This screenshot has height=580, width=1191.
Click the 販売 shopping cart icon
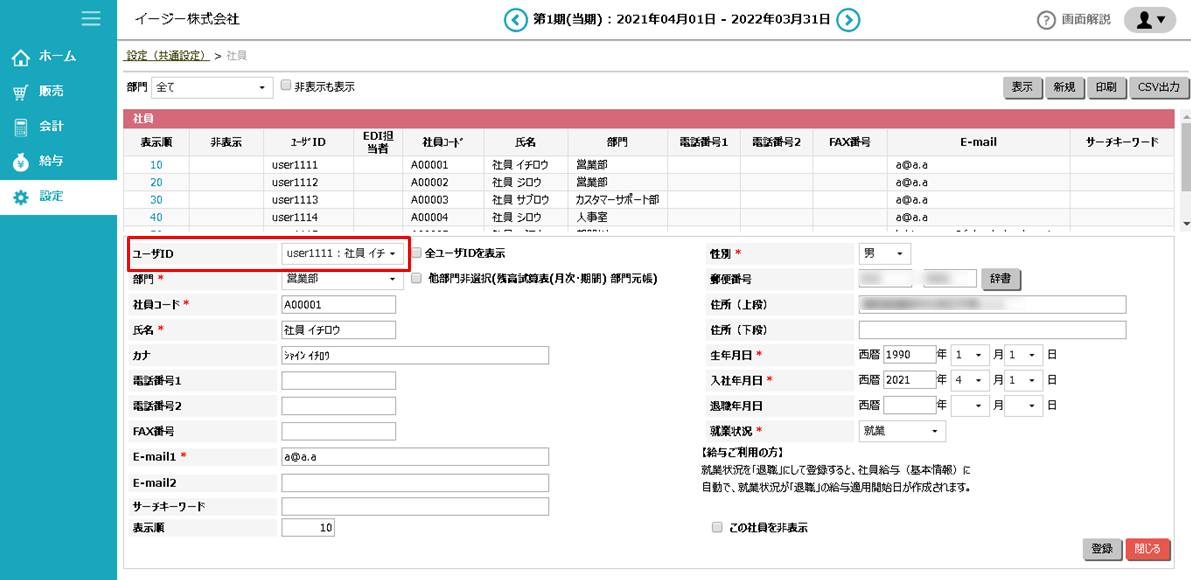pyautogui.click(x=21, y=92)
